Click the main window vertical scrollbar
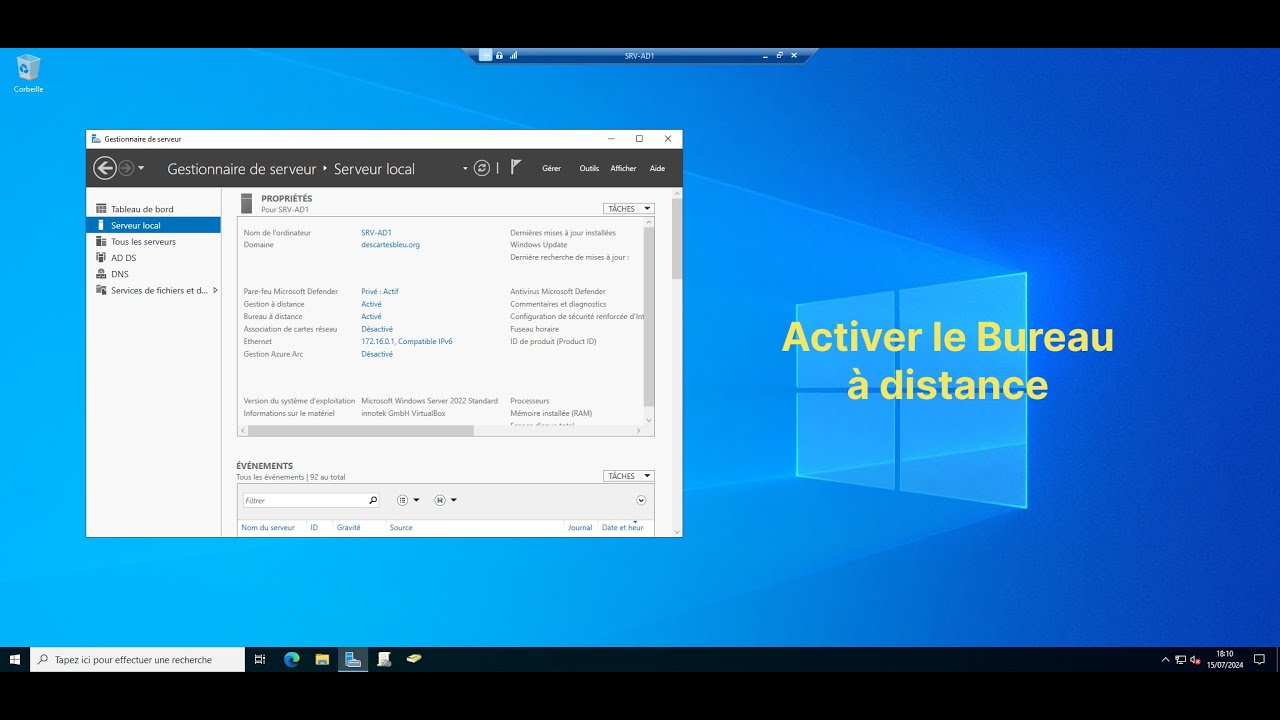The width and height of the screenshot is (1280, 720). point(677,239)
